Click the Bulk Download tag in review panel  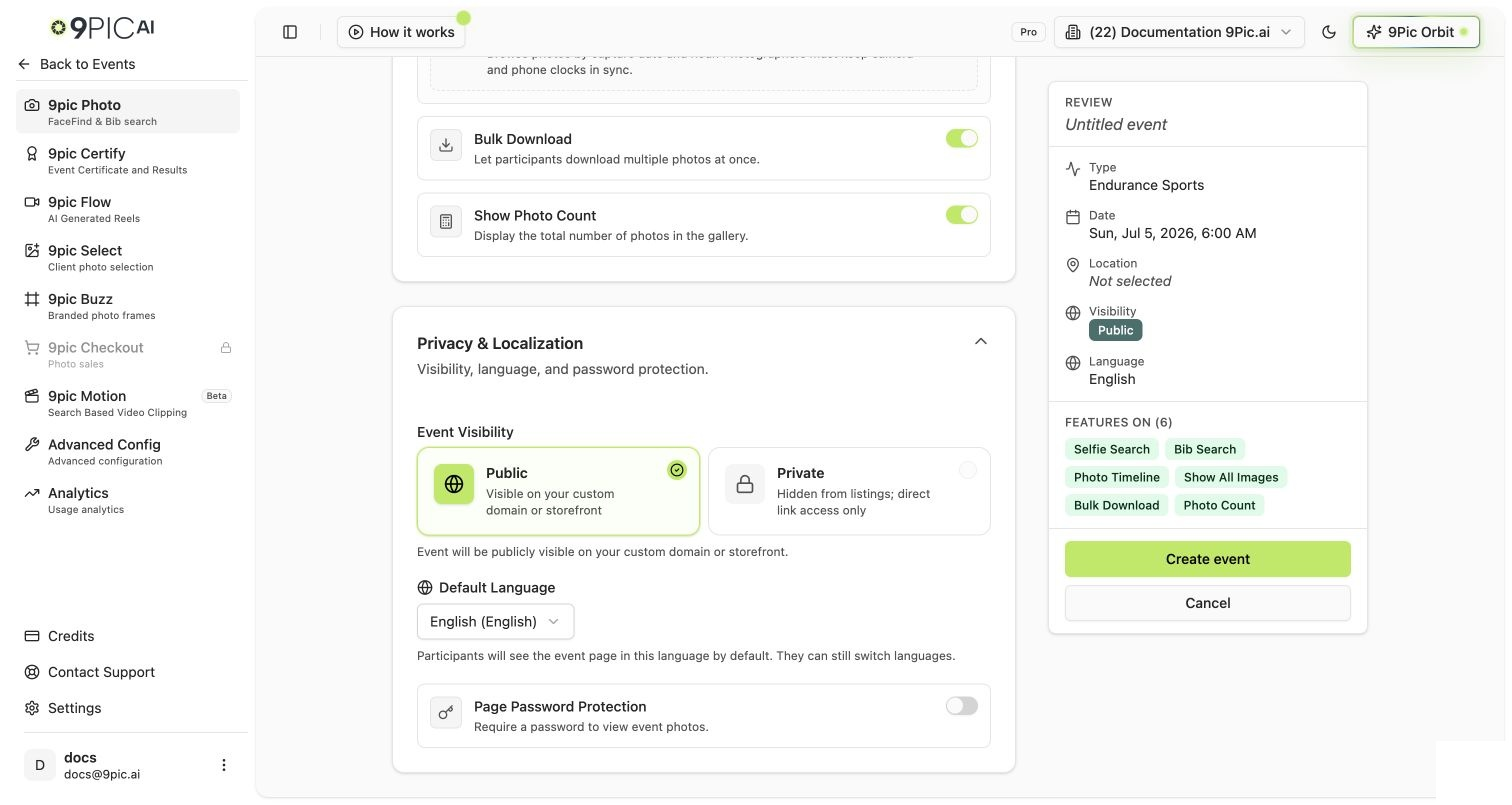point(1116,505)
